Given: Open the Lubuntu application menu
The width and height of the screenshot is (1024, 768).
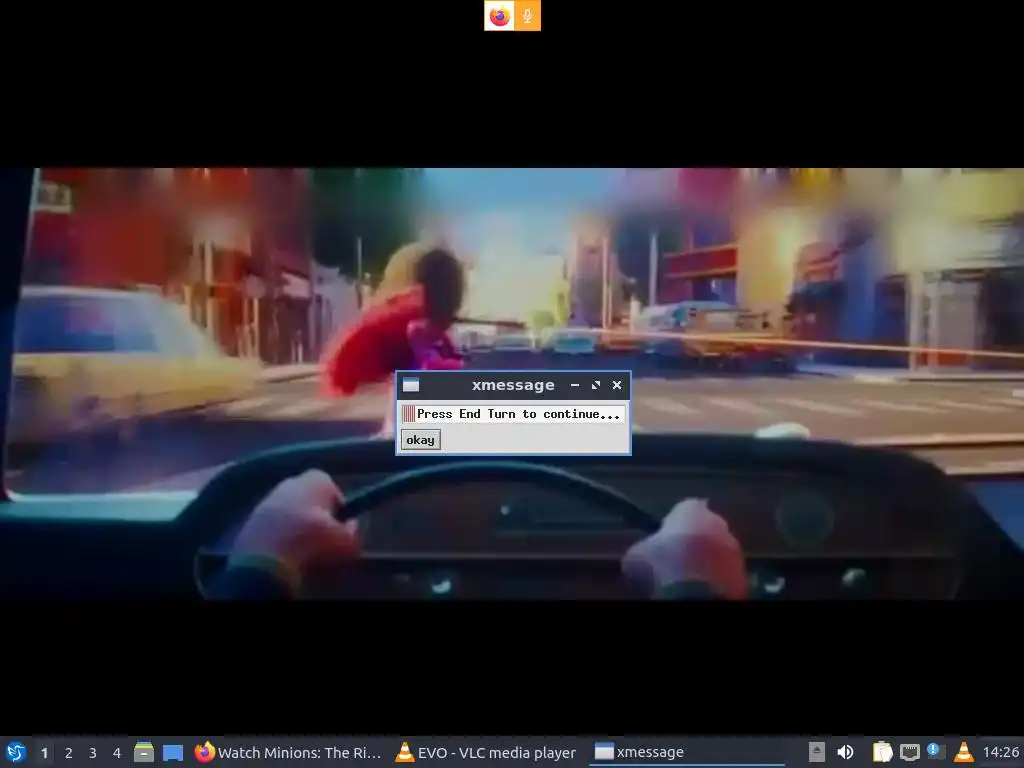Looking at the screenshot, I should pyautogui.click(x=16, y=752).
